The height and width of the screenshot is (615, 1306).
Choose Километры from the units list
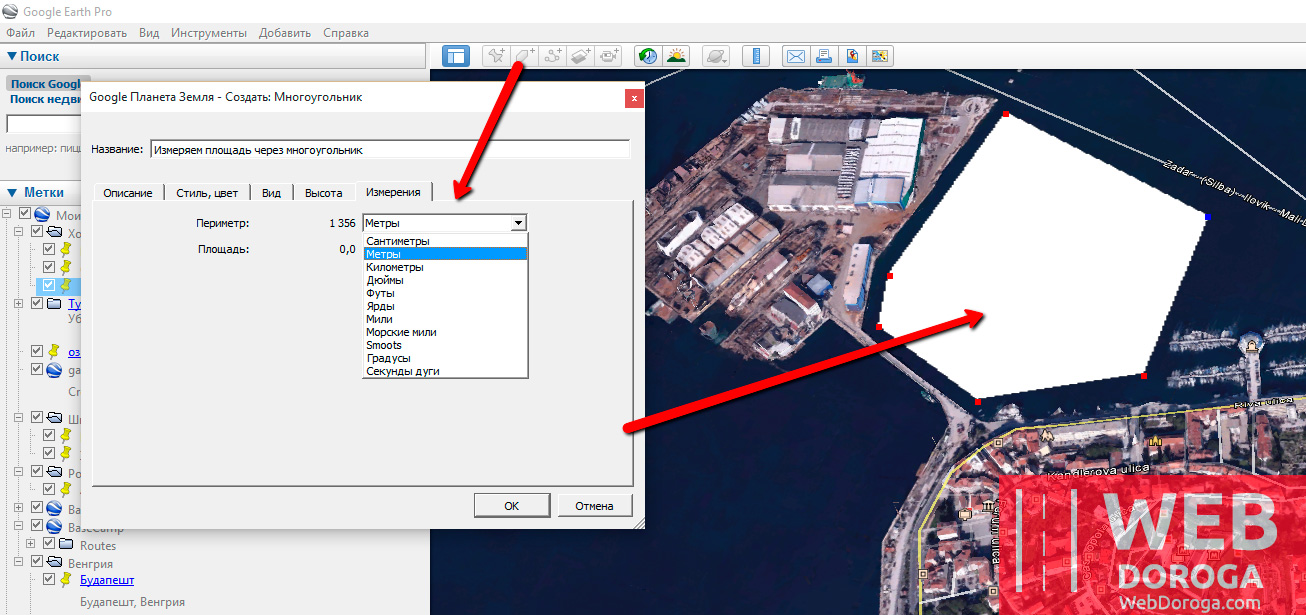[x=445, y=267]
